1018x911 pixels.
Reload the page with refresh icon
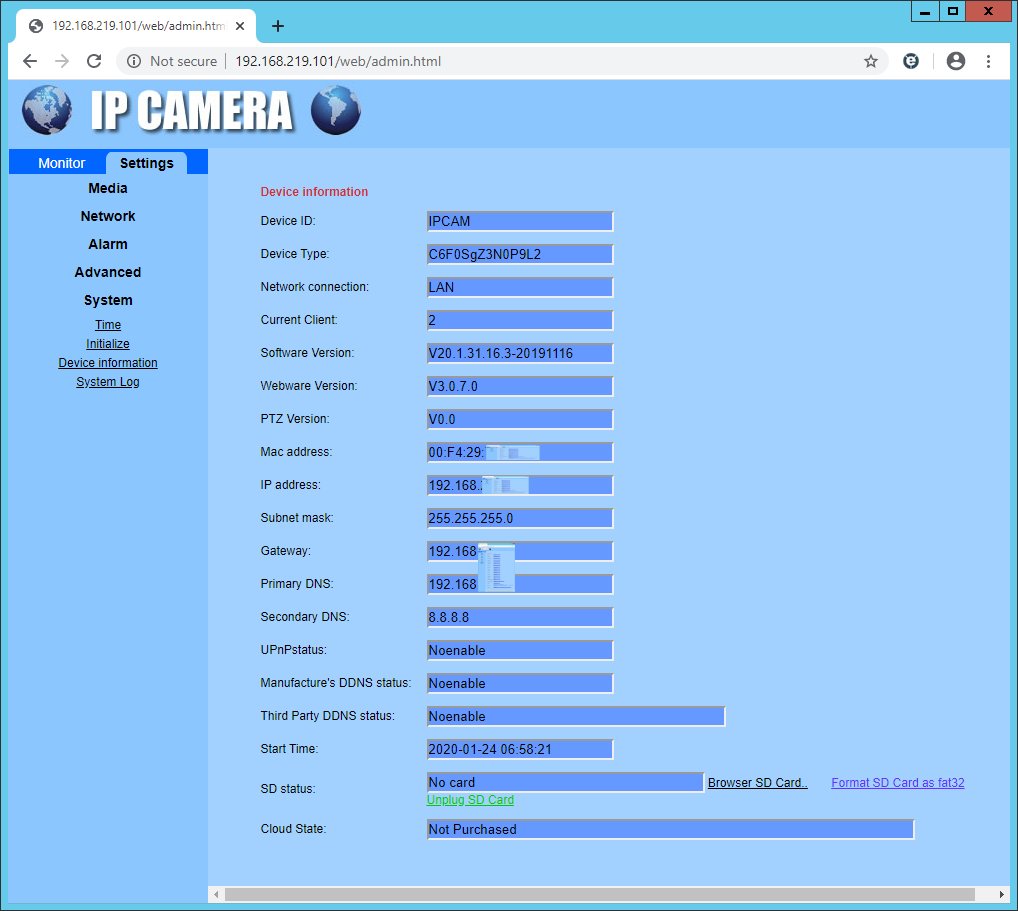tap(94, 61)
